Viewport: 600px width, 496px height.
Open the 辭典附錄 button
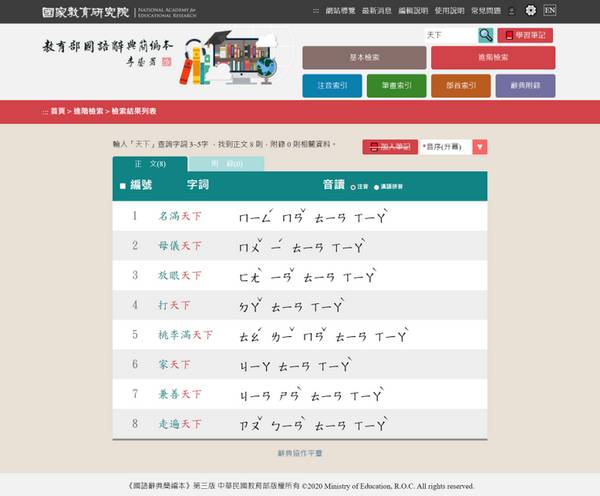click(525, 86)
